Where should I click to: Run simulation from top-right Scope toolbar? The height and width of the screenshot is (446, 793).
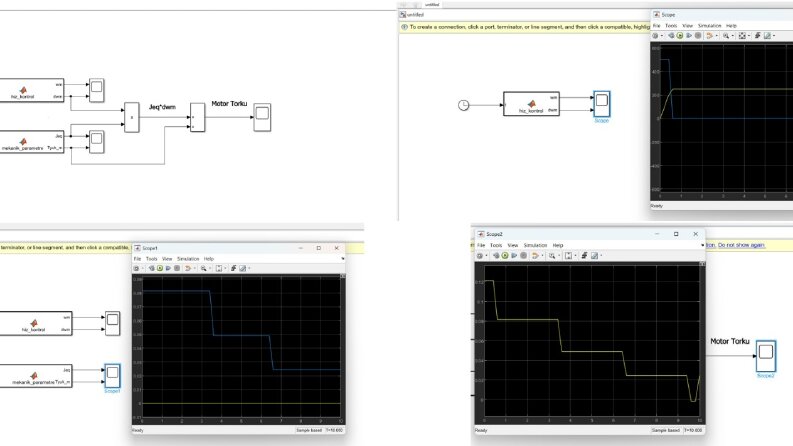(x=680, y=35)
